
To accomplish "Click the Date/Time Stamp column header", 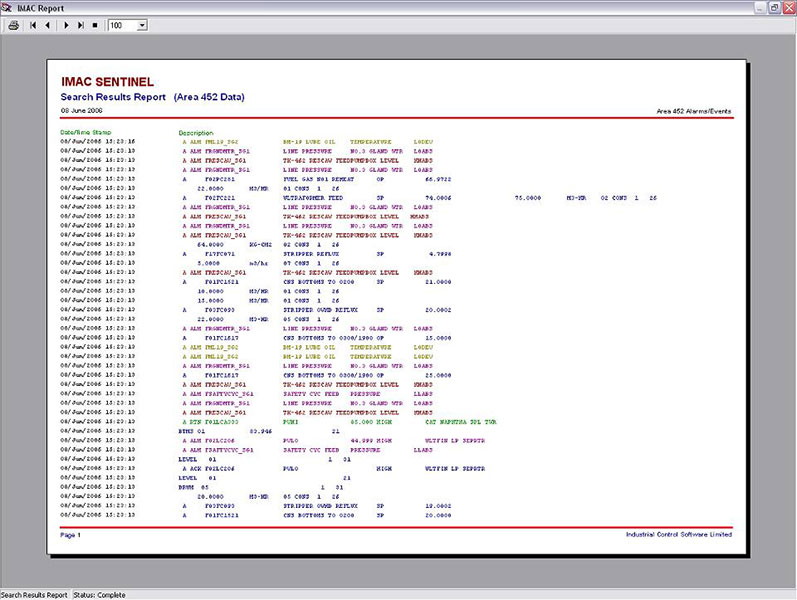I will 86,132.
